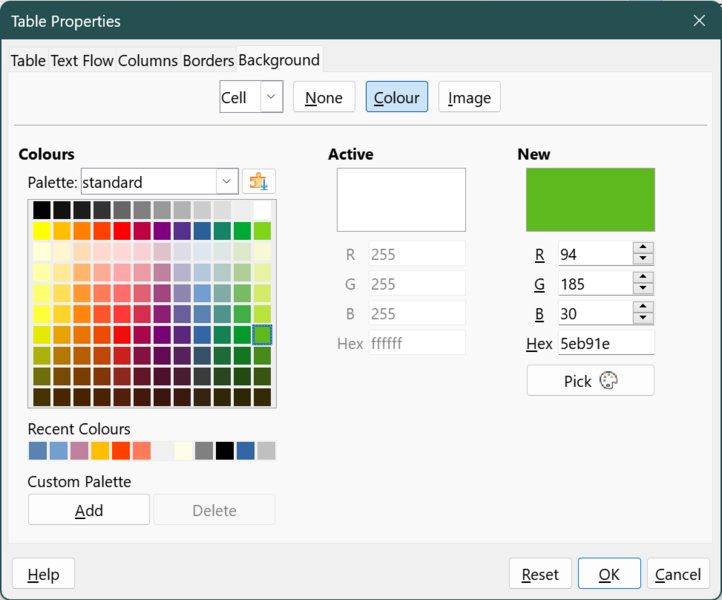Click Add under Custom Palette
The image size is (722, 600).
coord(89,510)
